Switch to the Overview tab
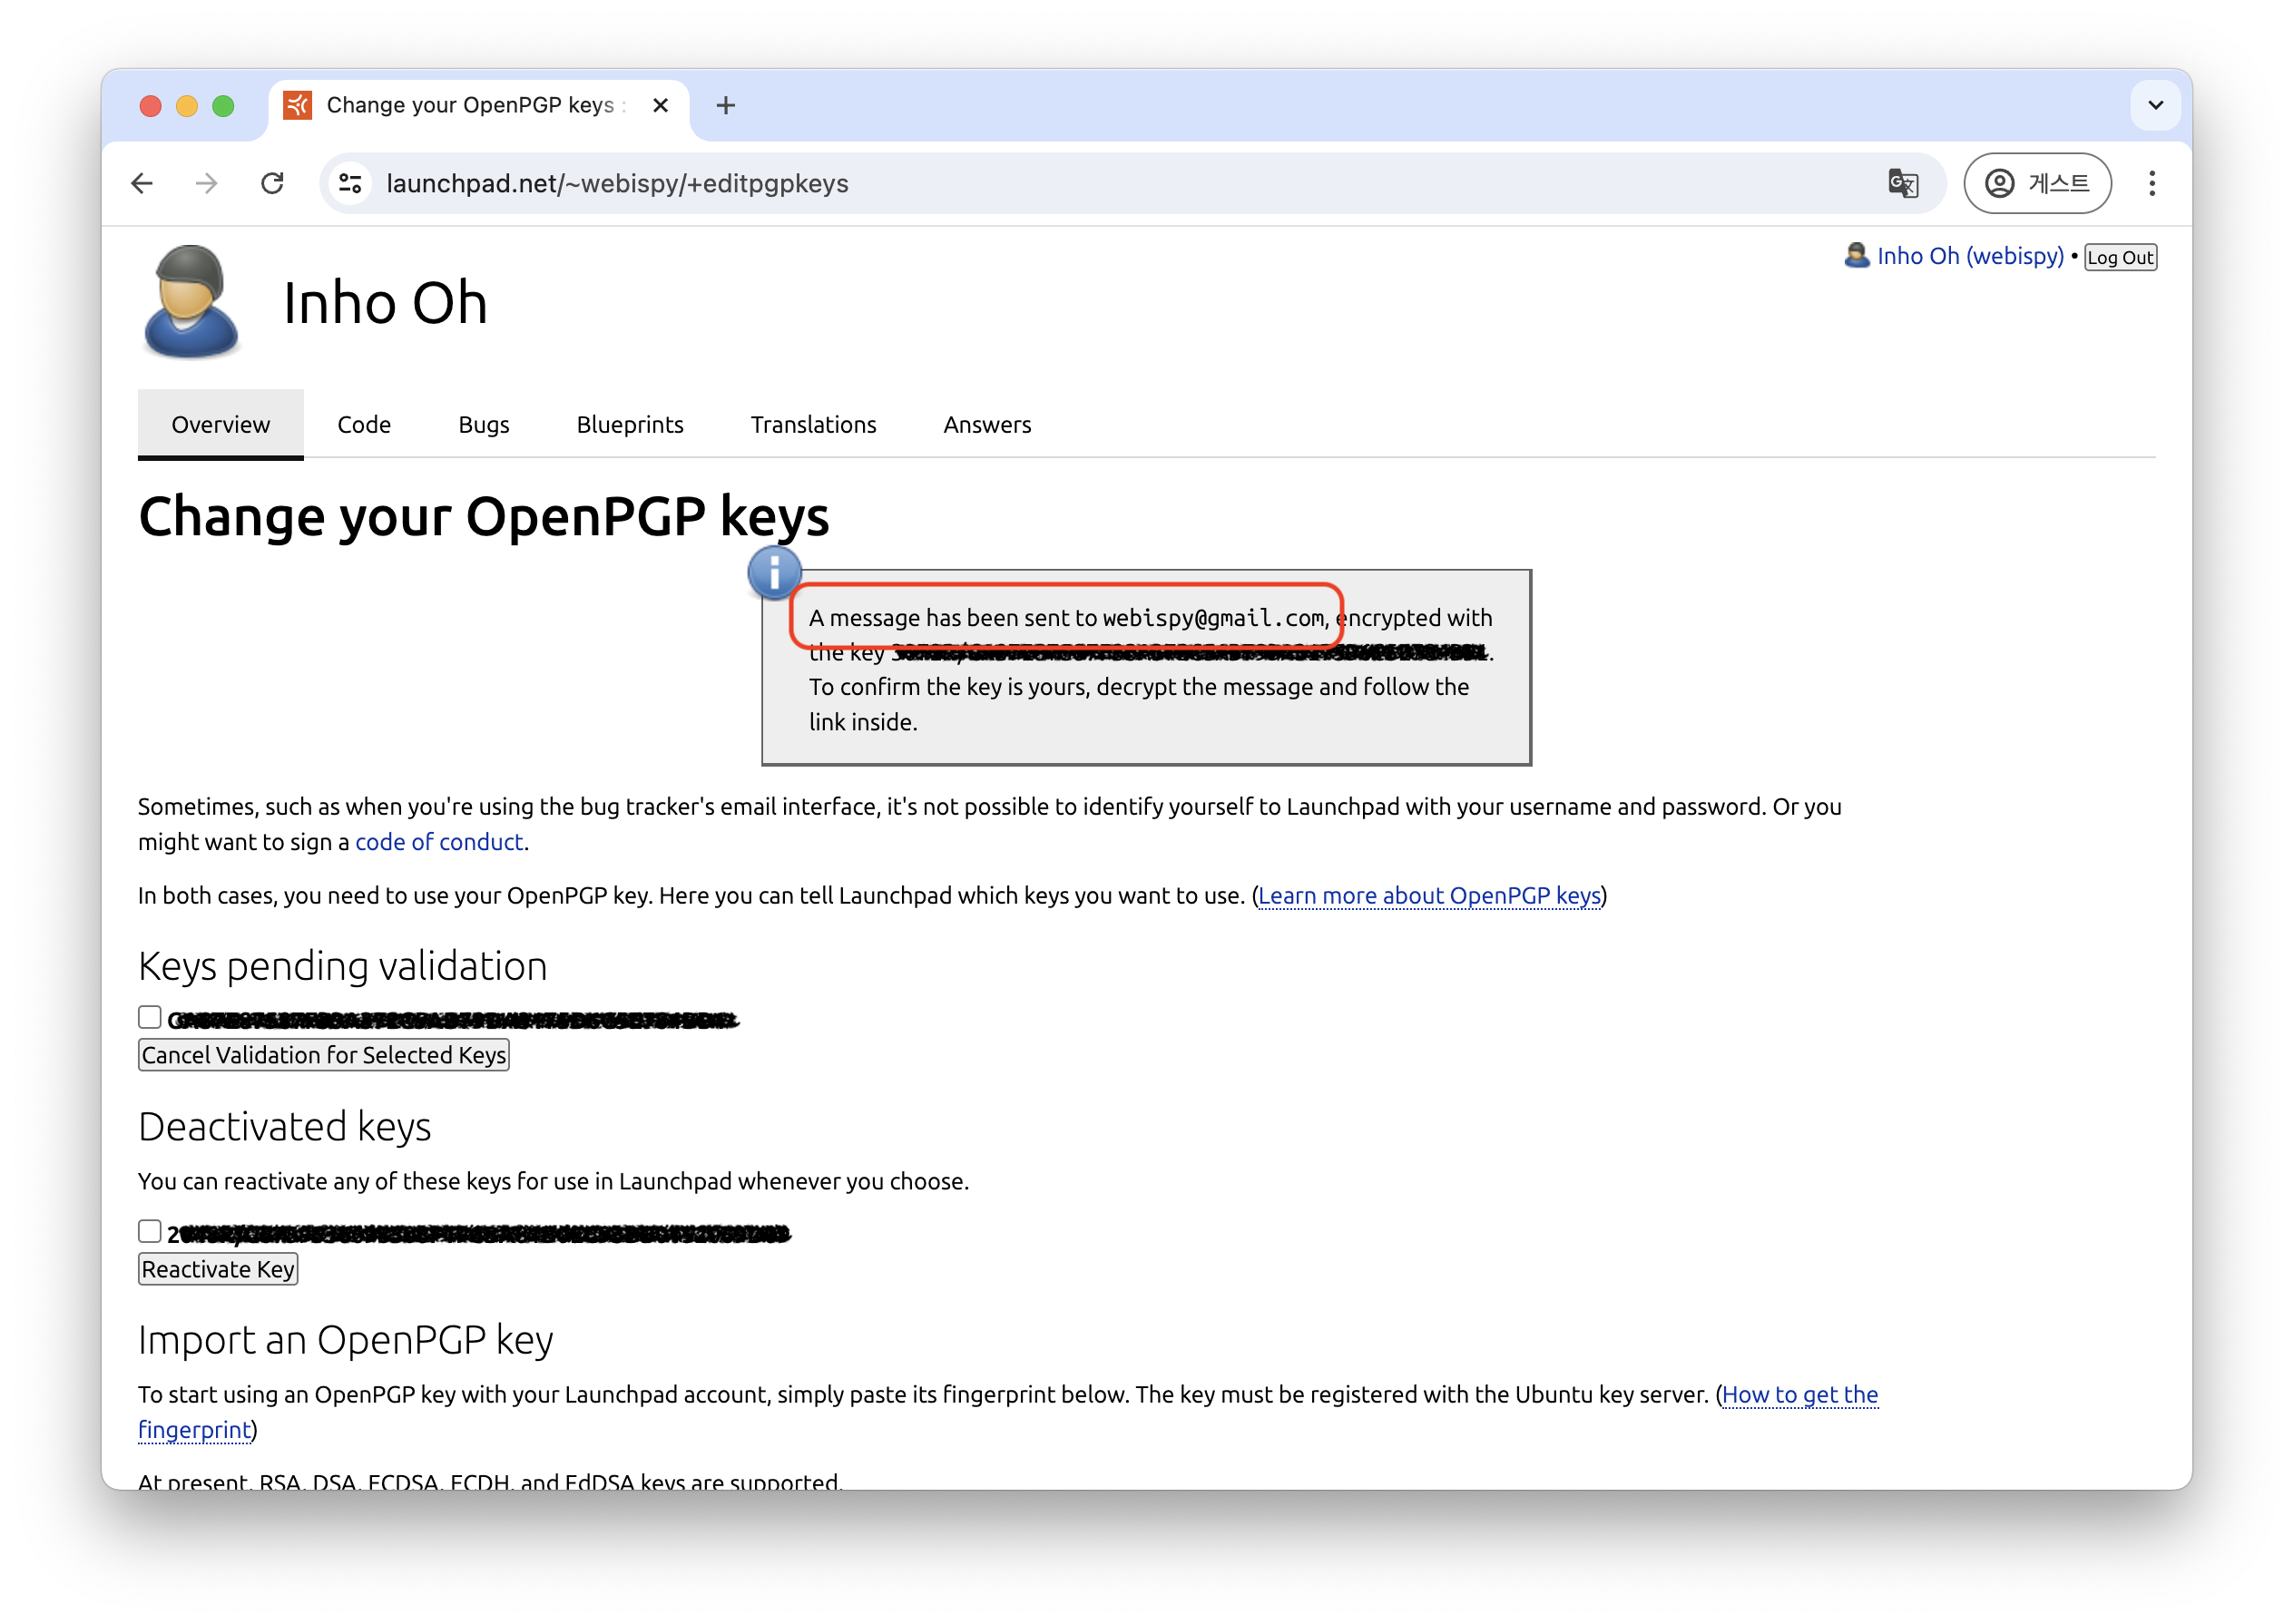The height and width of the screenshot is (1624, 2294). (x=220, y=424)
